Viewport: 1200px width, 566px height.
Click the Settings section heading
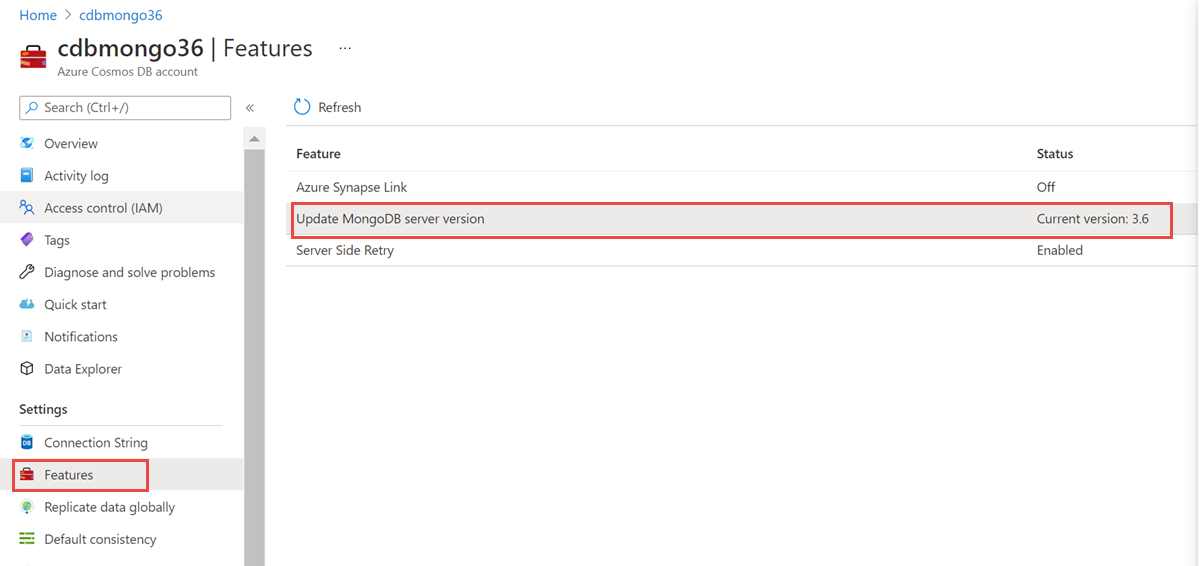pos(44,410)
